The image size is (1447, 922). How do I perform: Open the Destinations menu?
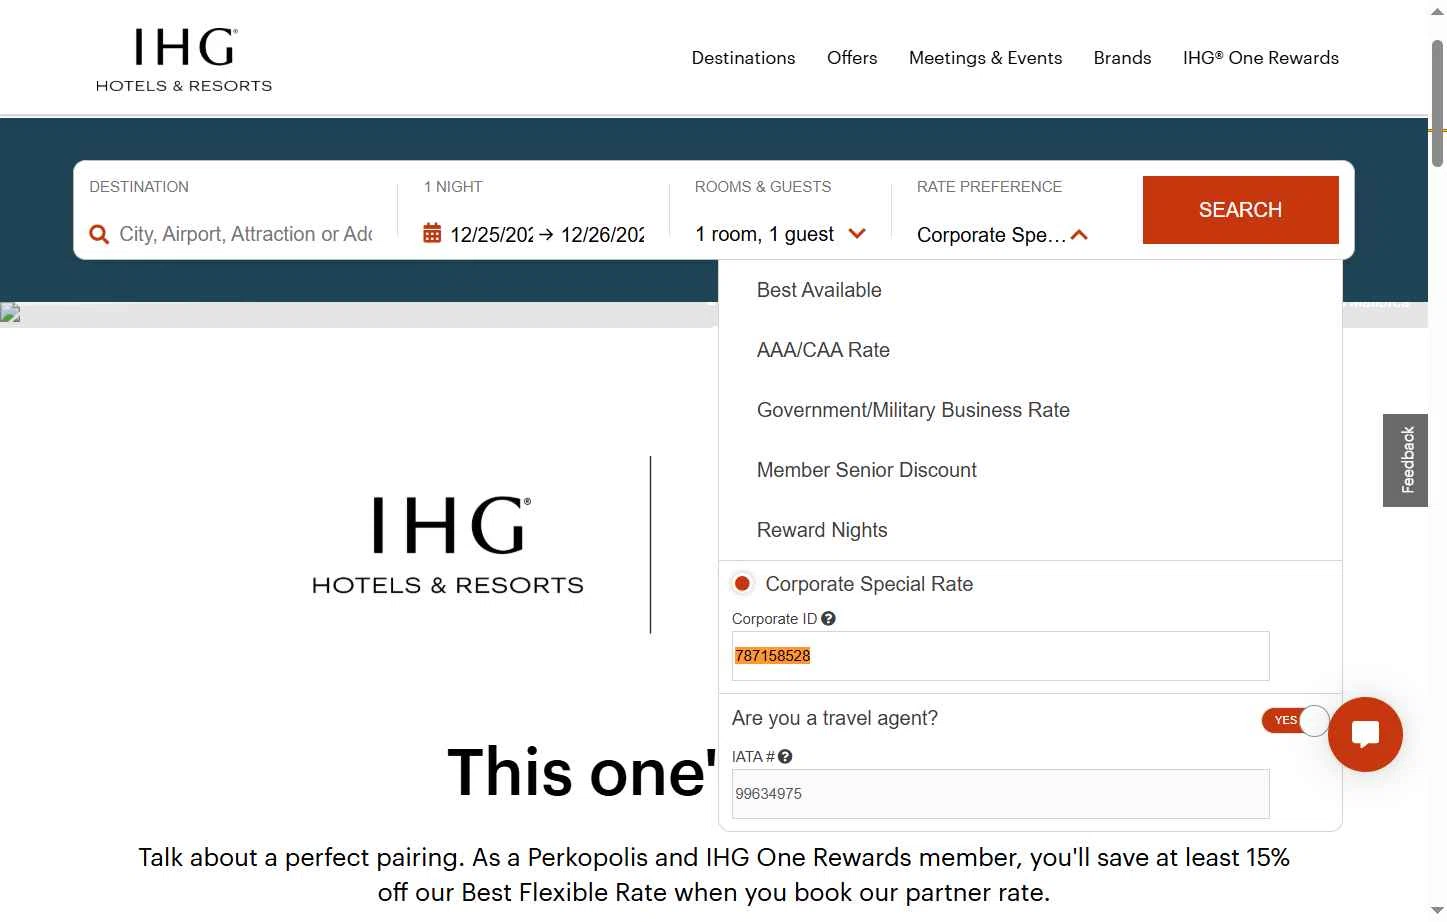pos(743,58)
